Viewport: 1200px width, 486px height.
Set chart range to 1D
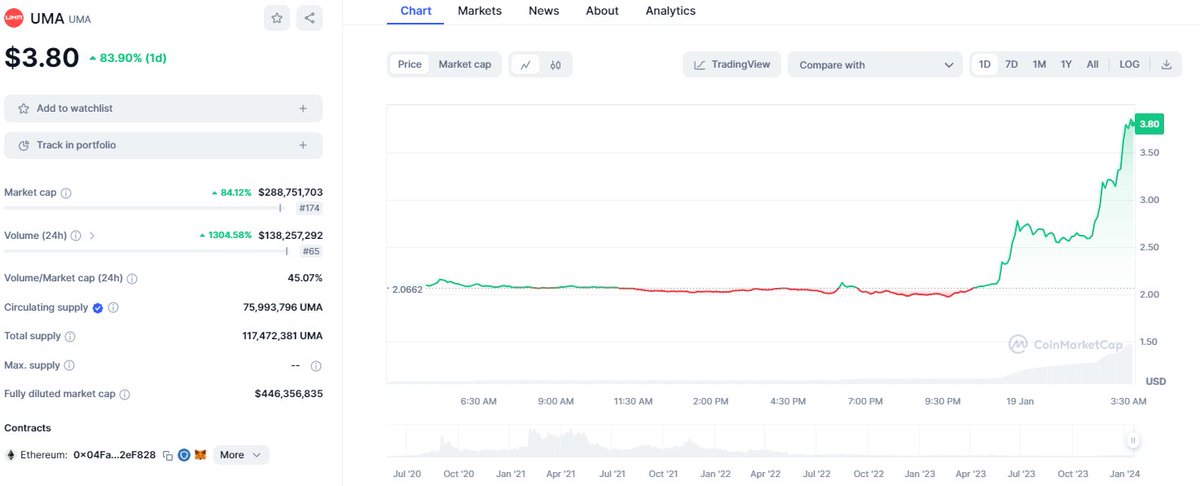pos(985,64)
